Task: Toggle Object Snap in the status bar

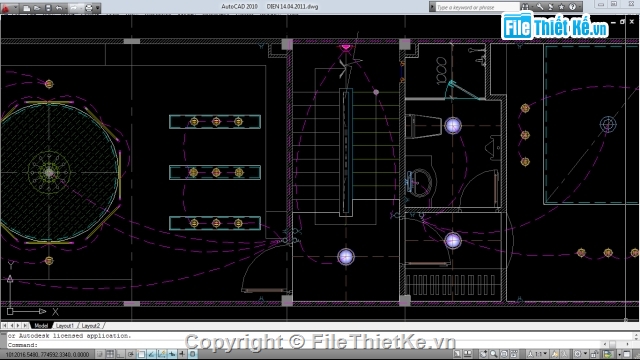Action: pos(141,354)
